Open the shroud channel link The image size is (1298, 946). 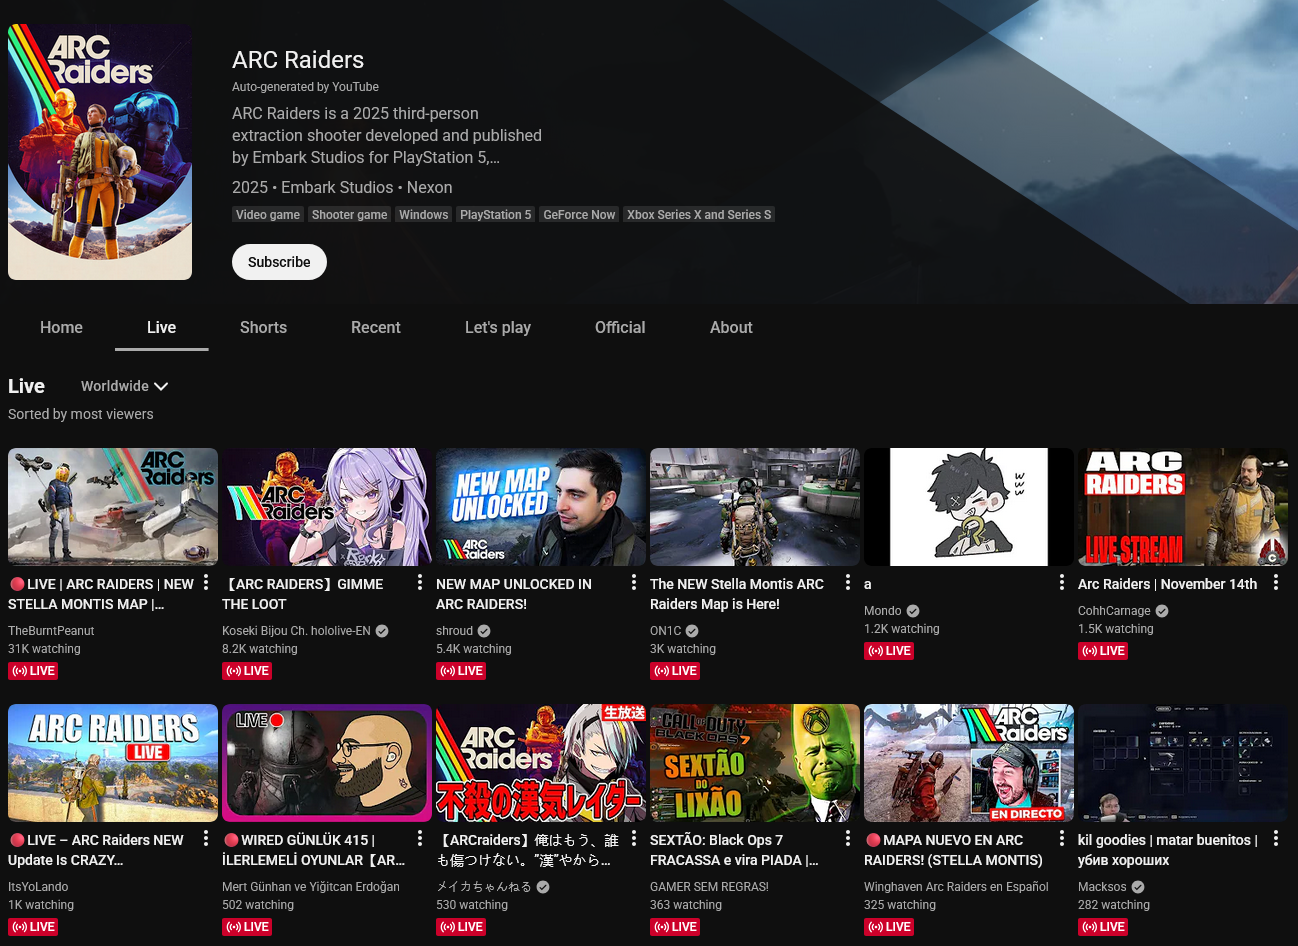pyautogui.click(x=454, y=631)
